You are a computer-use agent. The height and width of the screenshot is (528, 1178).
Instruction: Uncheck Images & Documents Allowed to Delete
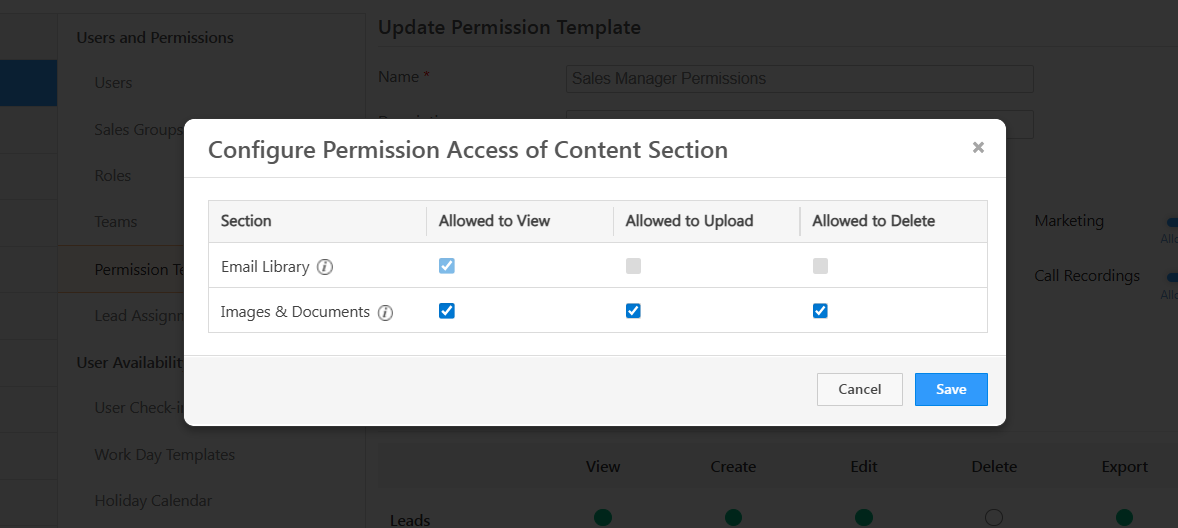[x=820, y=311]
